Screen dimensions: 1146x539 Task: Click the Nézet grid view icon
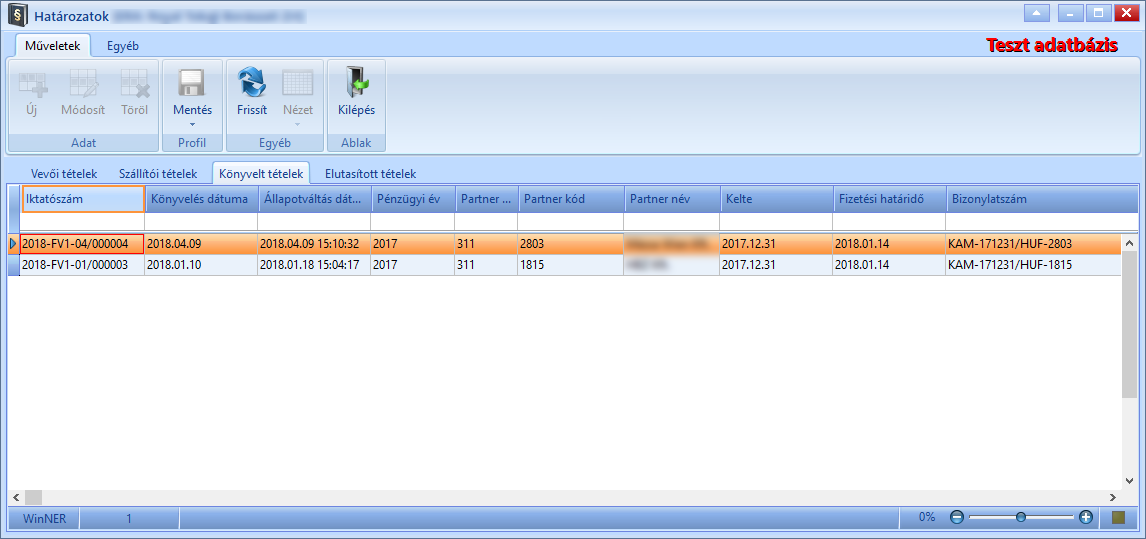tap(297, 83)
